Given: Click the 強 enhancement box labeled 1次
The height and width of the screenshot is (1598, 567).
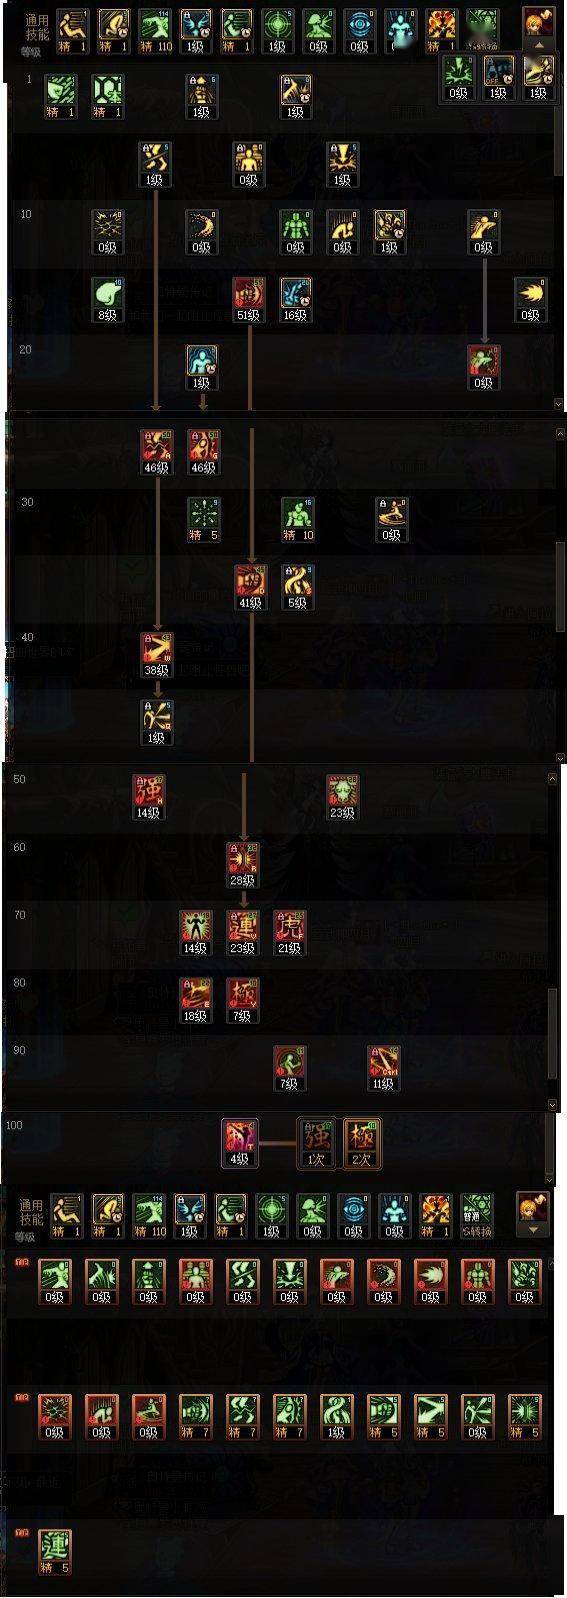Looking at the screenshot, I should [x=315, y=1143].
